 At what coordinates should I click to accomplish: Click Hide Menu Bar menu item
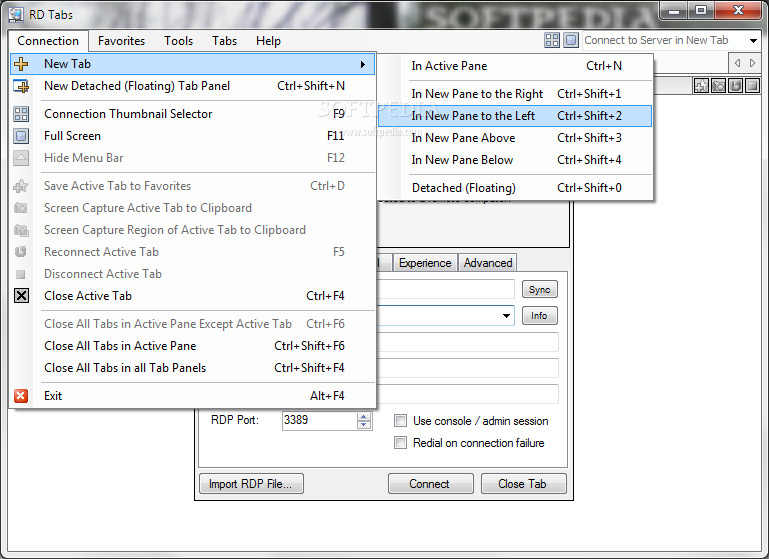tap(193, 158)
